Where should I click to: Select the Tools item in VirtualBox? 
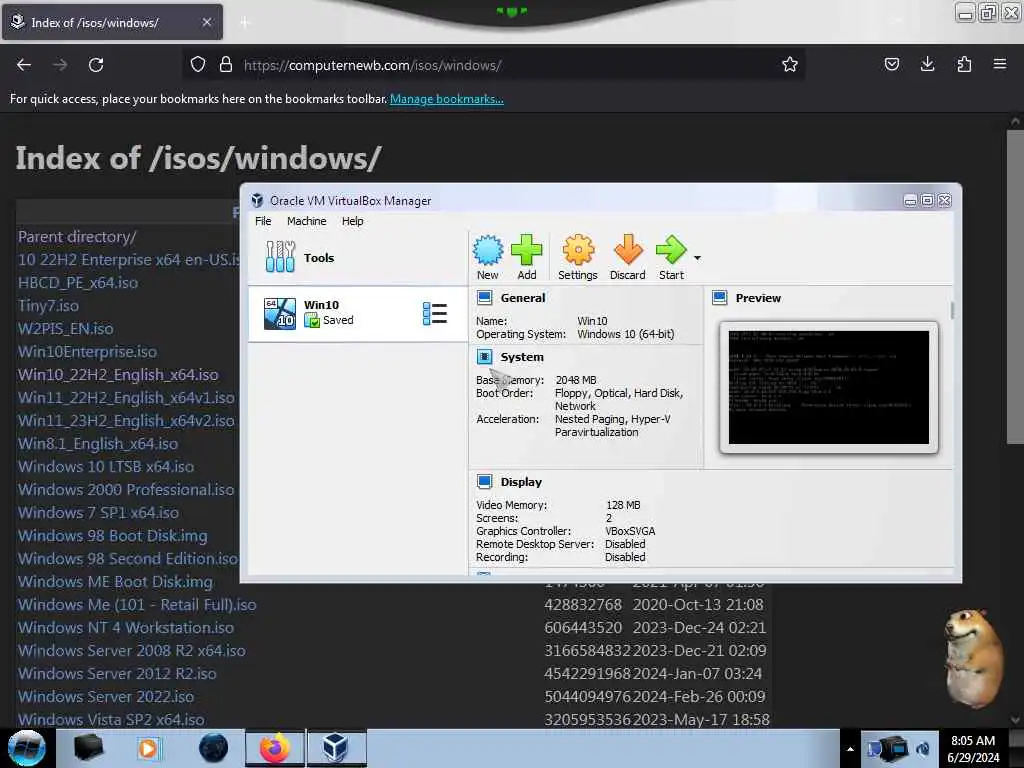[357, 257]
